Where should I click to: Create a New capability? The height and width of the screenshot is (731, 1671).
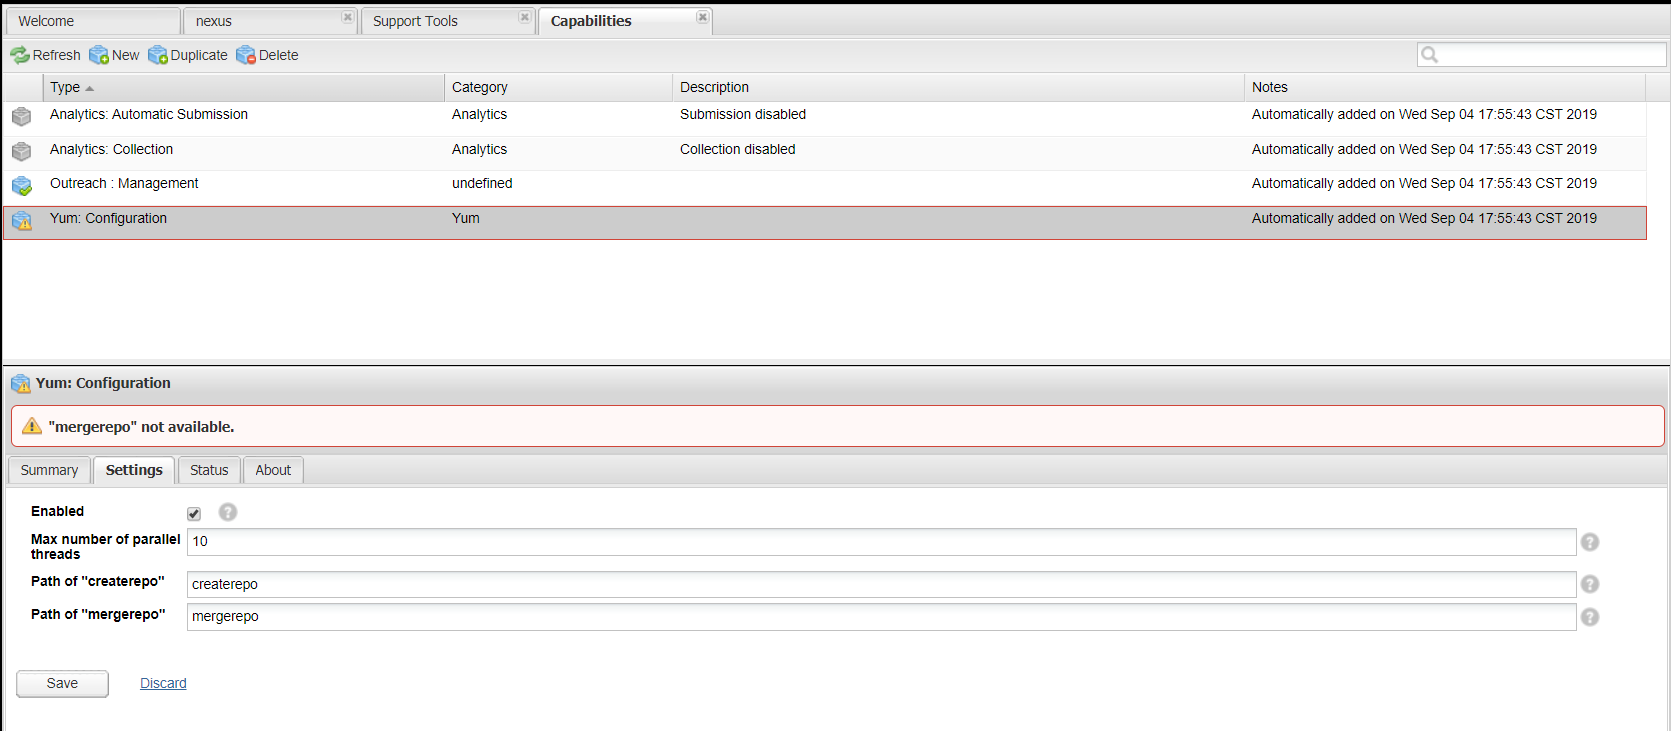(114, 55)
